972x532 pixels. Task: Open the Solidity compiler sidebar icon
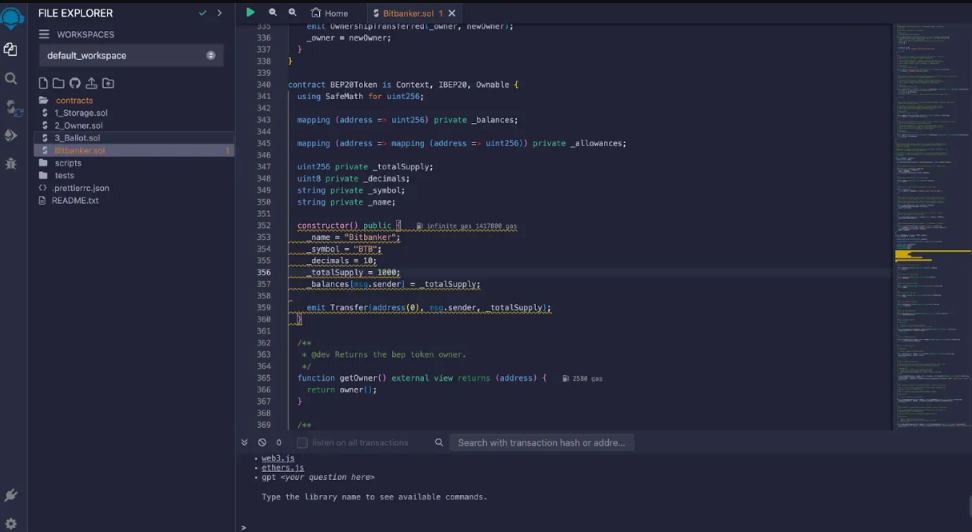pyautogui.click(x=12, y=108)
